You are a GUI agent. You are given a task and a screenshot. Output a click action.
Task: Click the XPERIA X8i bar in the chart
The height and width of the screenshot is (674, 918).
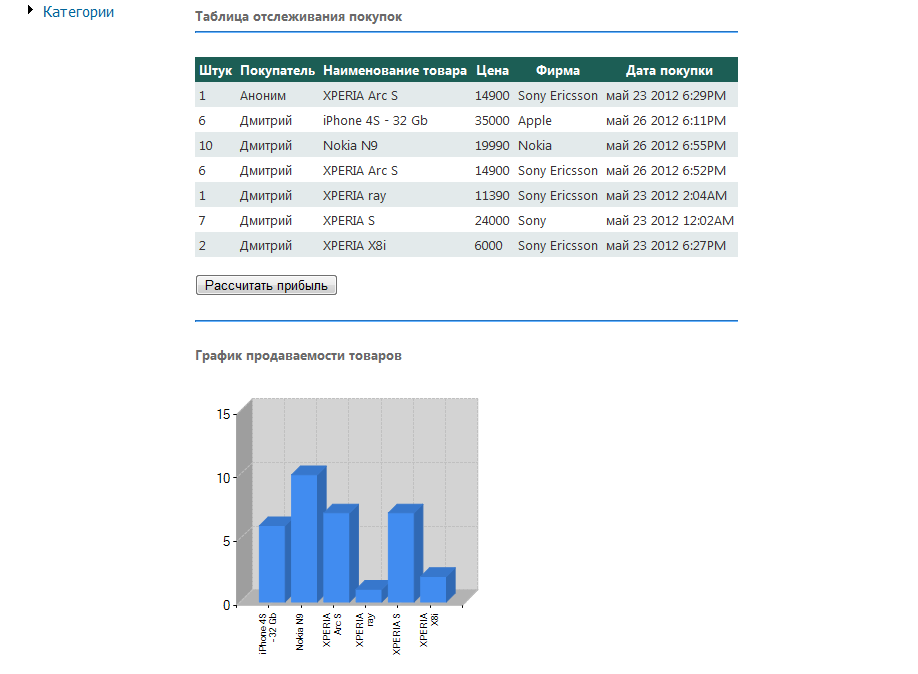(x=433, y=589)
